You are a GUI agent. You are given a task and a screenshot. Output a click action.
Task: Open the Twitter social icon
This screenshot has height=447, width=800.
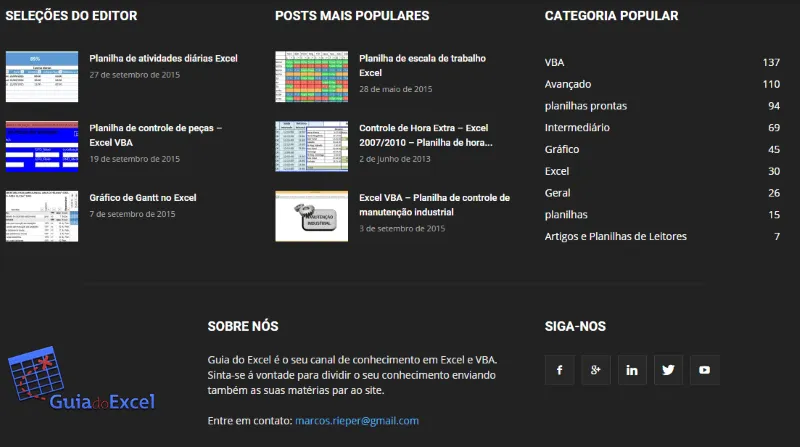tap(668, 370)
